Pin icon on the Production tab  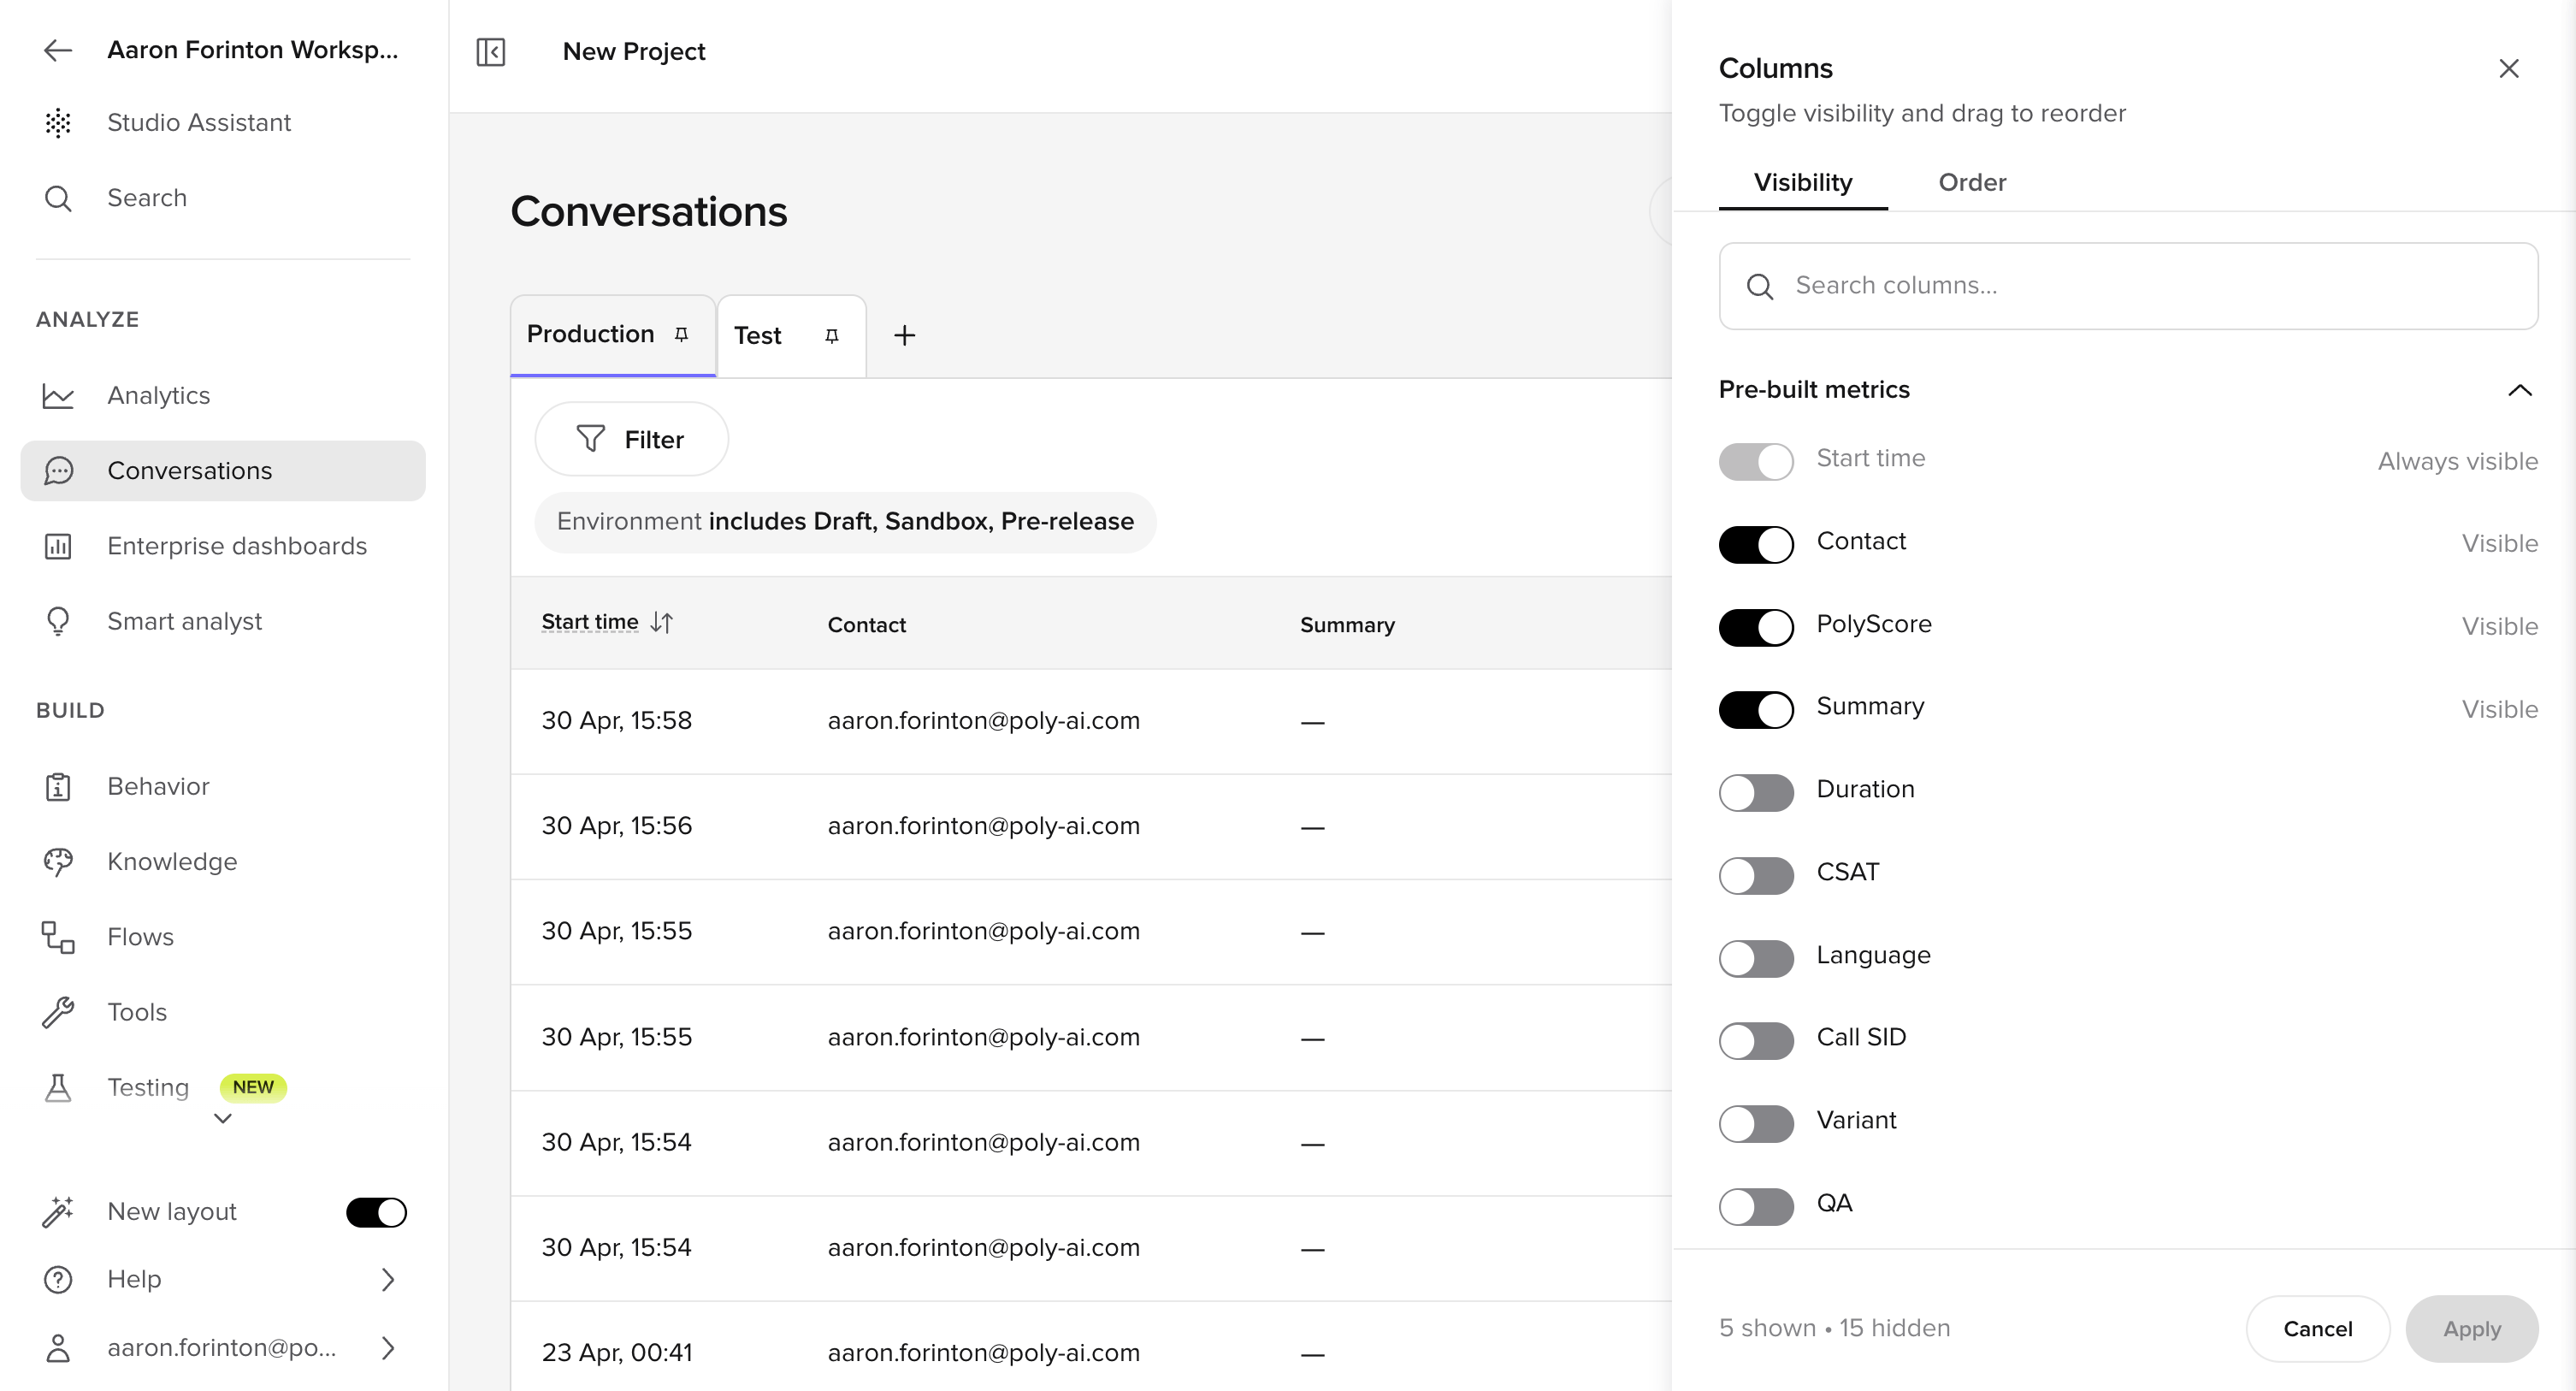pyautogui.click(x=681, y=334)
